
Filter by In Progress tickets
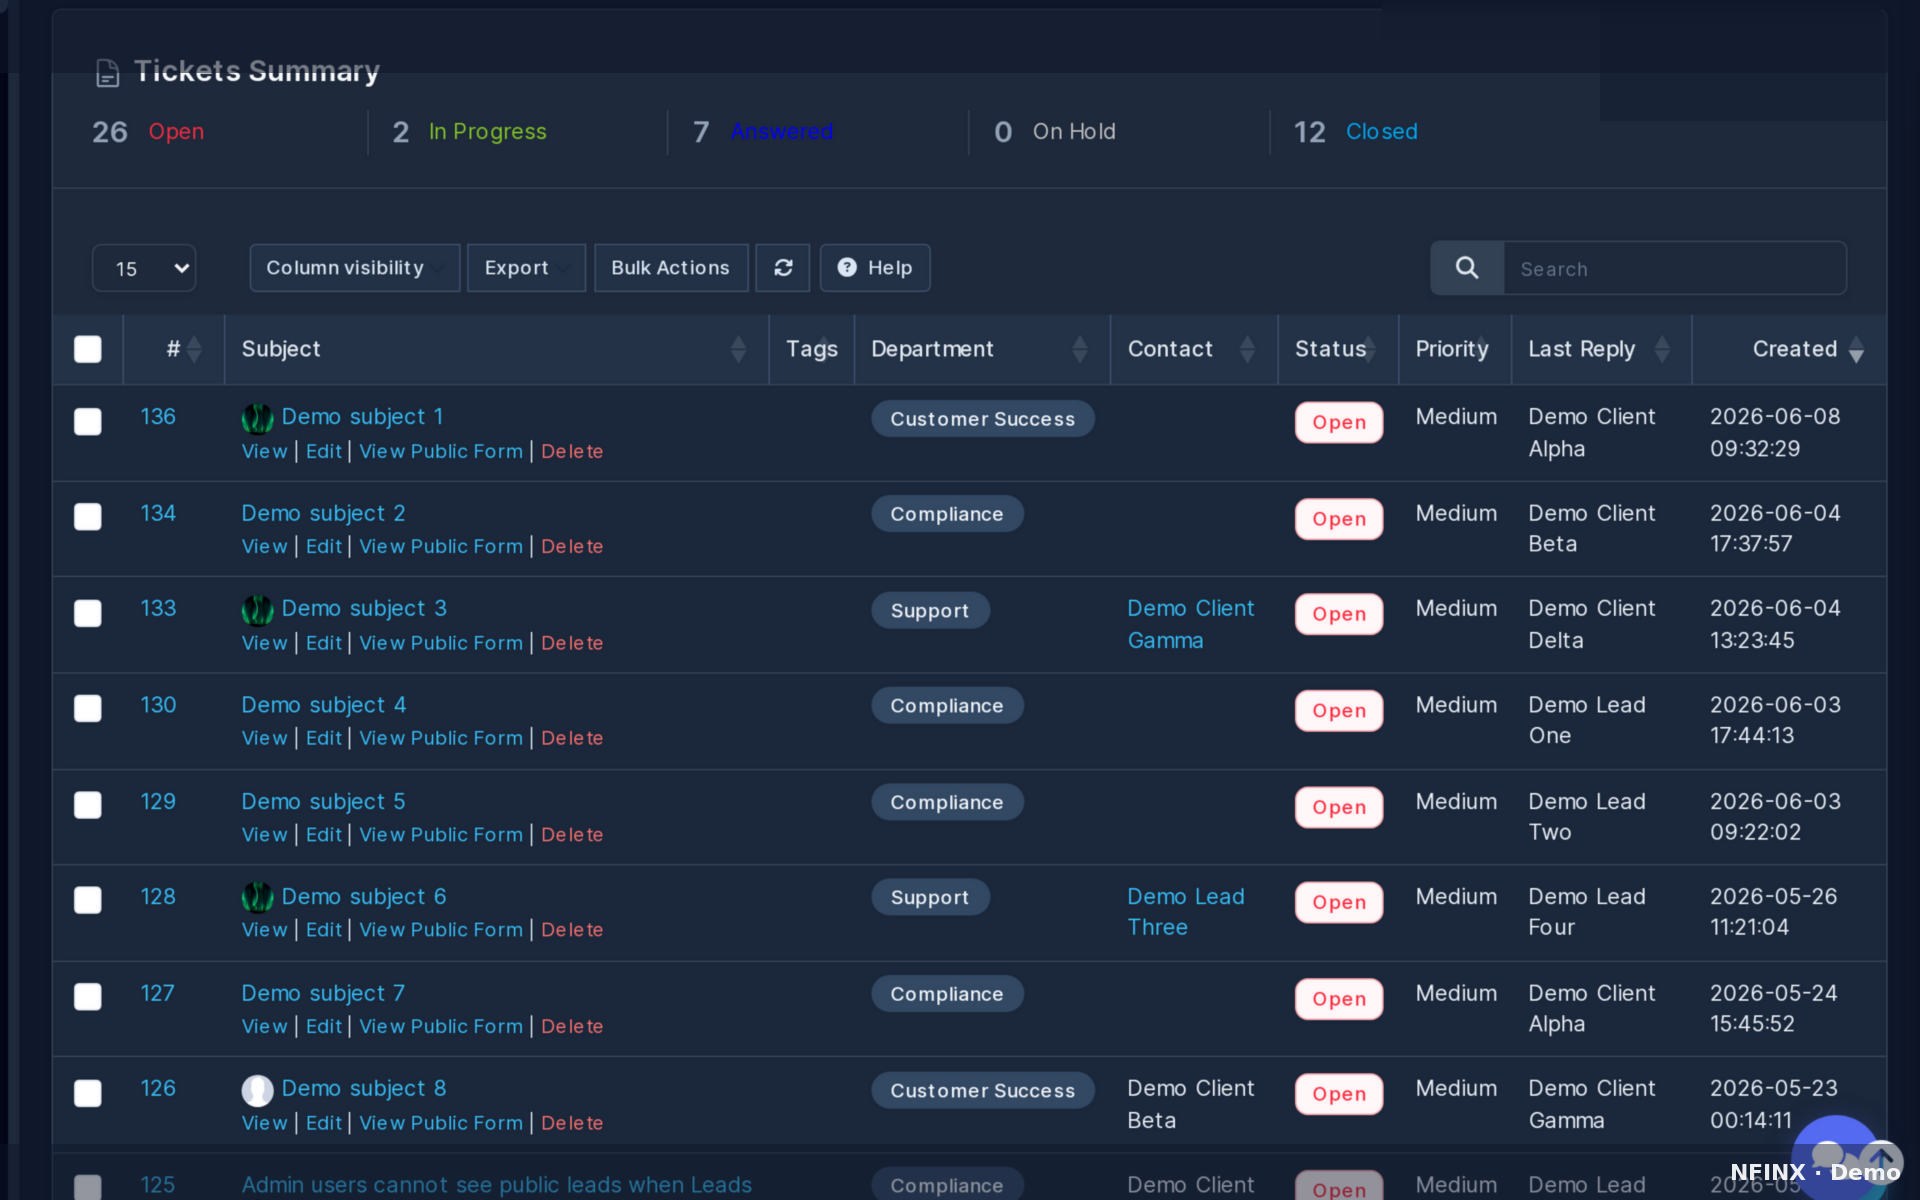(488, 132)
